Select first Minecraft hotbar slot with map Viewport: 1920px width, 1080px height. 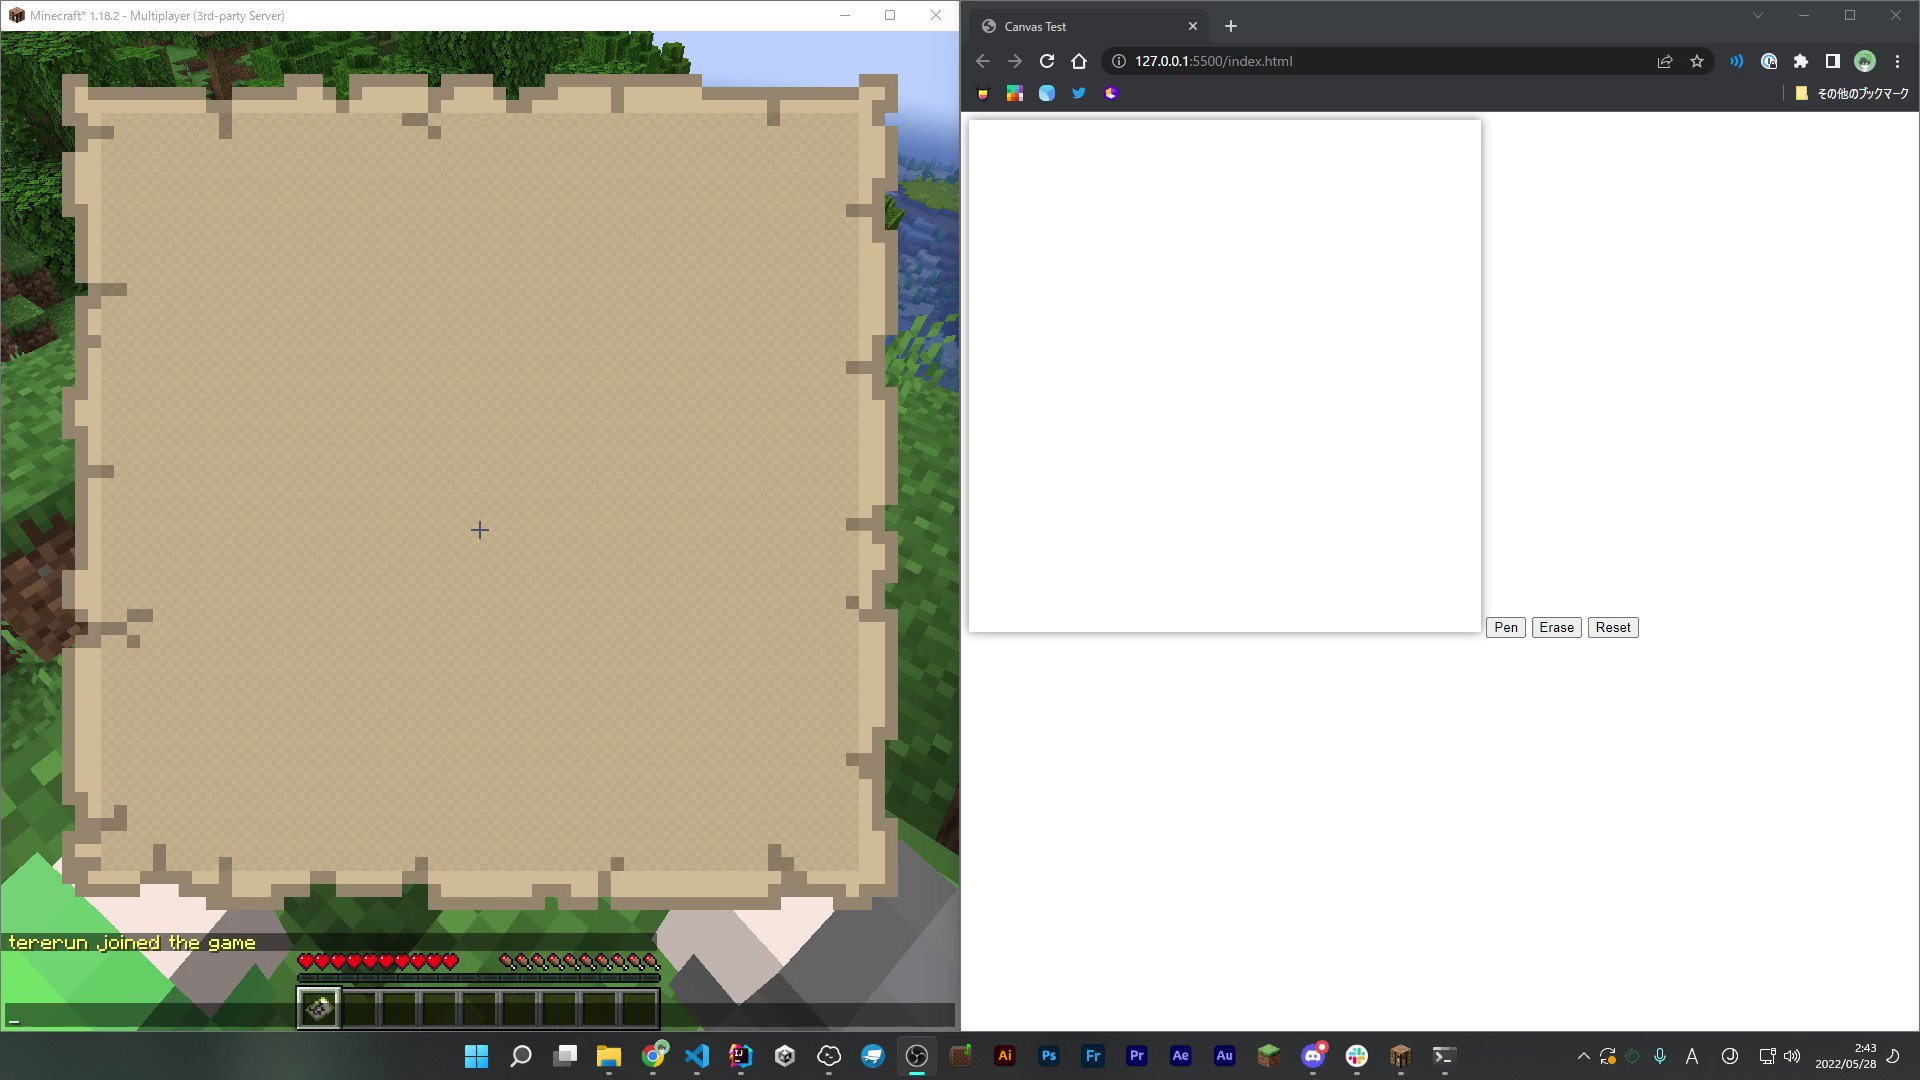pos(319,1008)
